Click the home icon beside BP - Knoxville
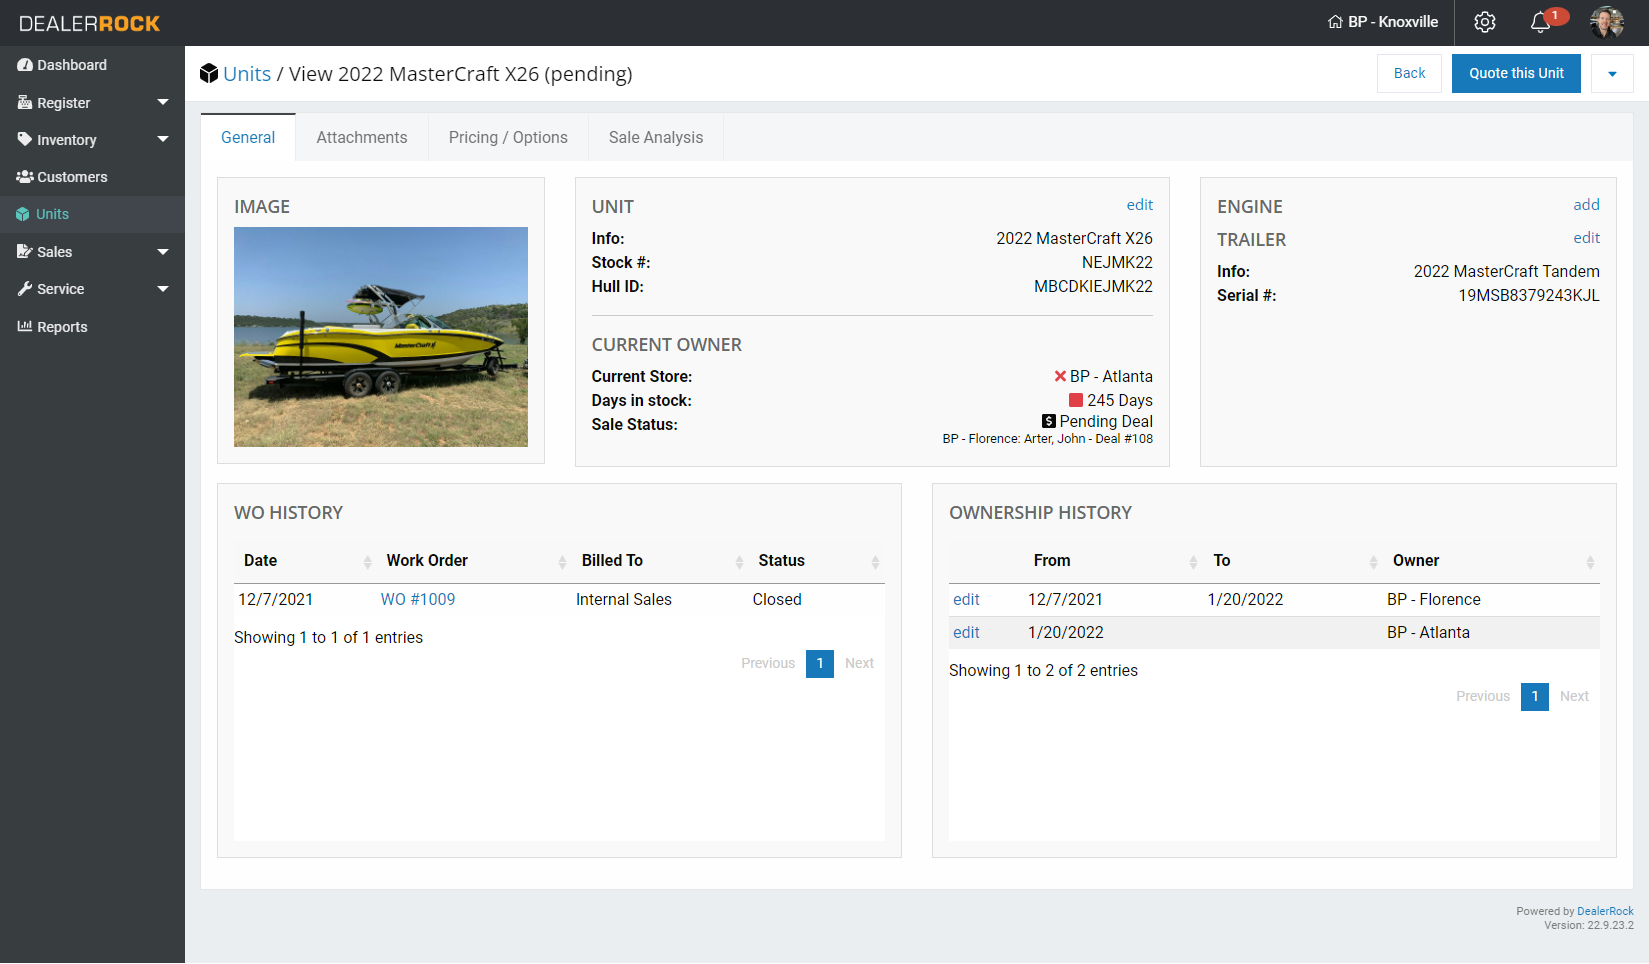The width and height of the screenshot is (1649, 964). 1335,21
